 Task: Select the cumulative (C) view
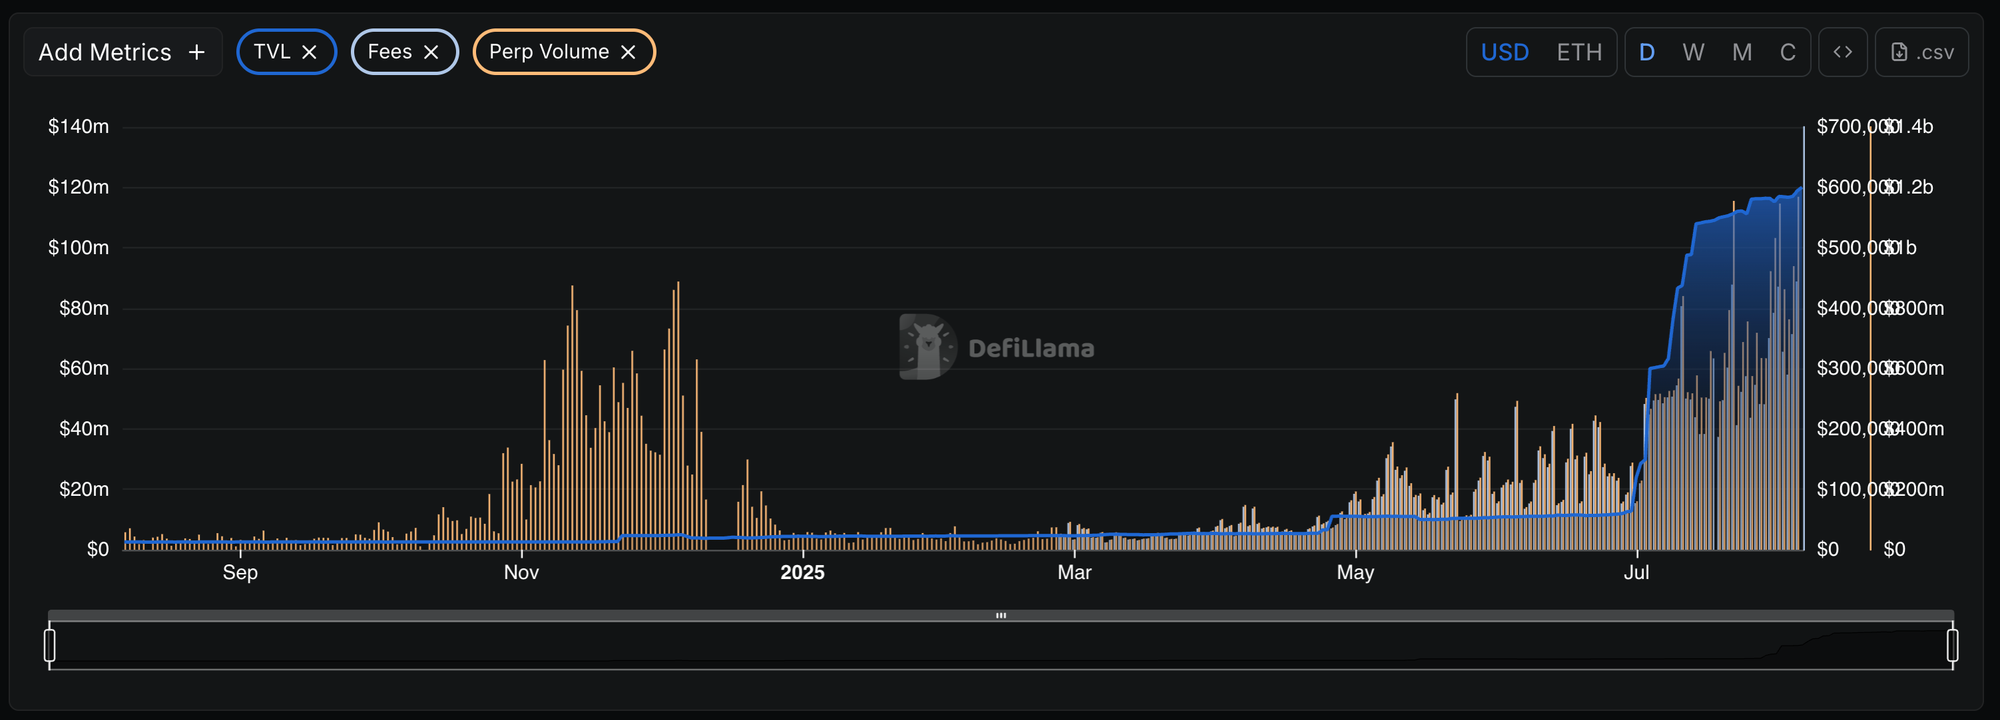pos(1788,52)
